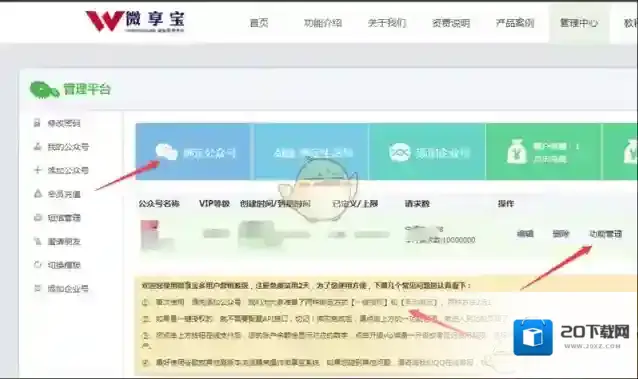
Task: Open 添加企业号 in the sidebar
Action: coord(68,289)
